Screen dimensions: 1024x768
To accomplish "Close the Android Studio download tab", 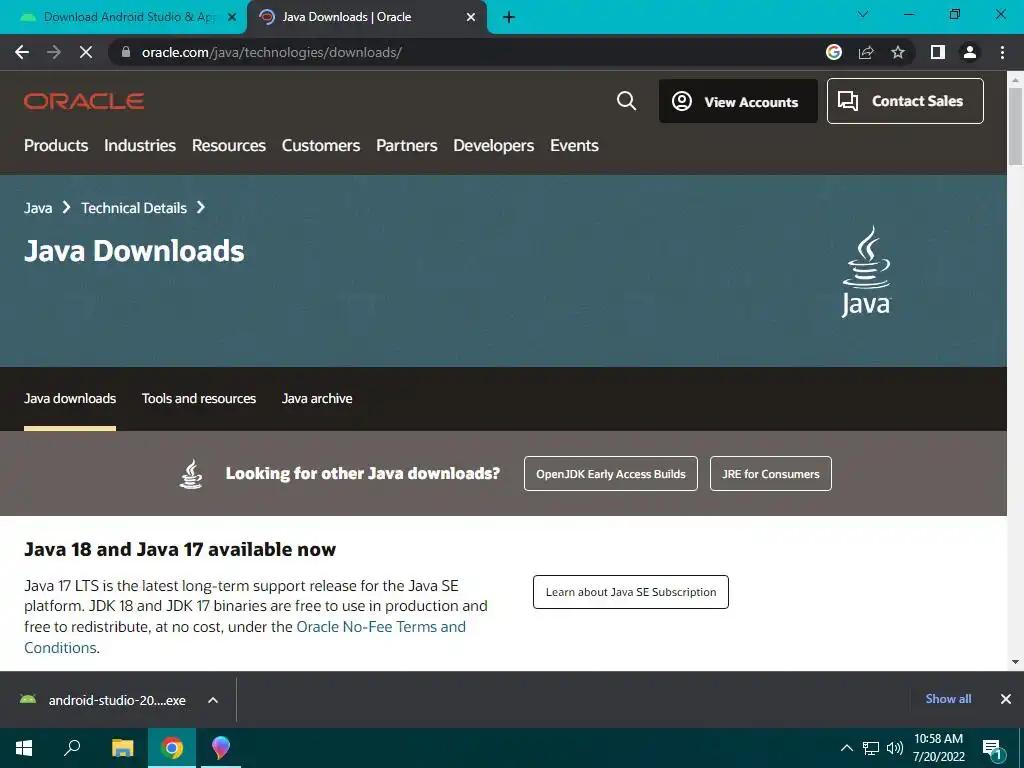I will [x=231, y=17].
